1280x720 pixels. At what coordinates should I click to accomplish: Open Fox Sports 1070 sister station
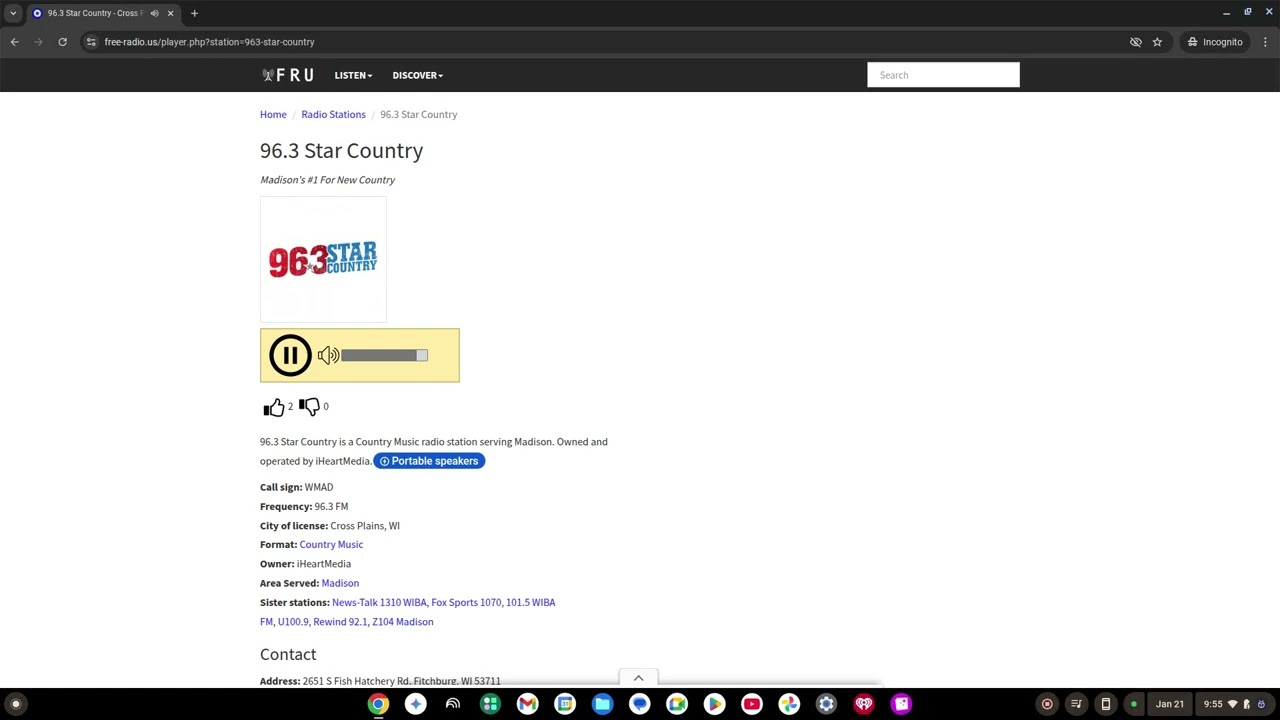[466, 602]
